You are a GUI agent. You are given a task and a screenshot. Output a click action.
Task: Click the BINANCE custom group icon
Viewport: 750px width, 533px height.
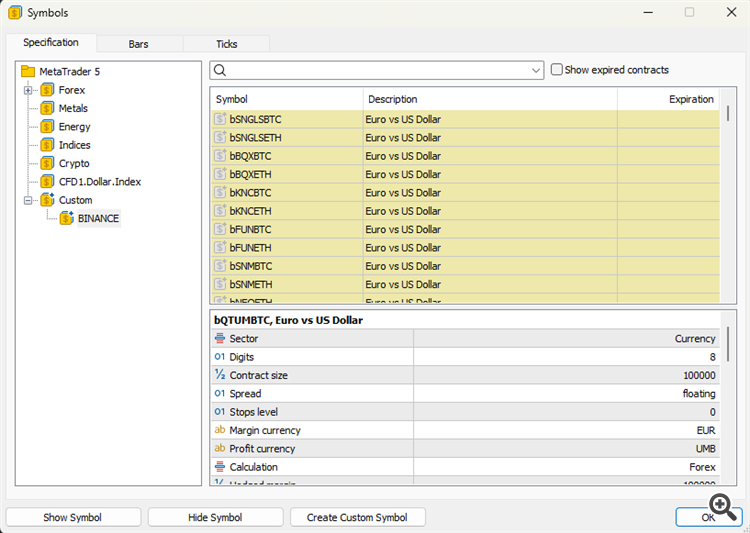pyautogui.click(x=66, y=218)
